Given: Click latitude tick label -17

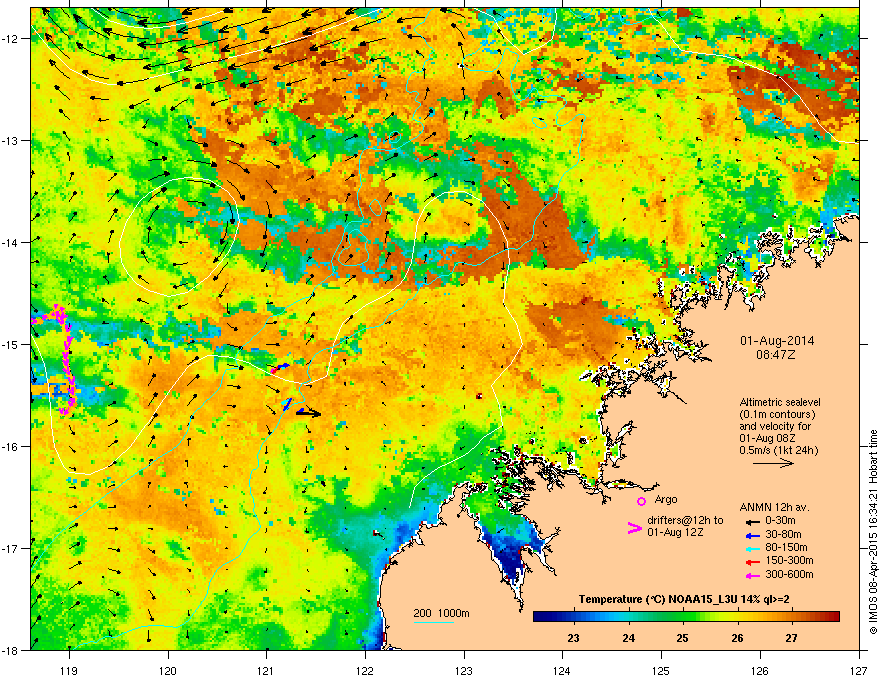Looking at the screenshot, I should click(10, 548).
